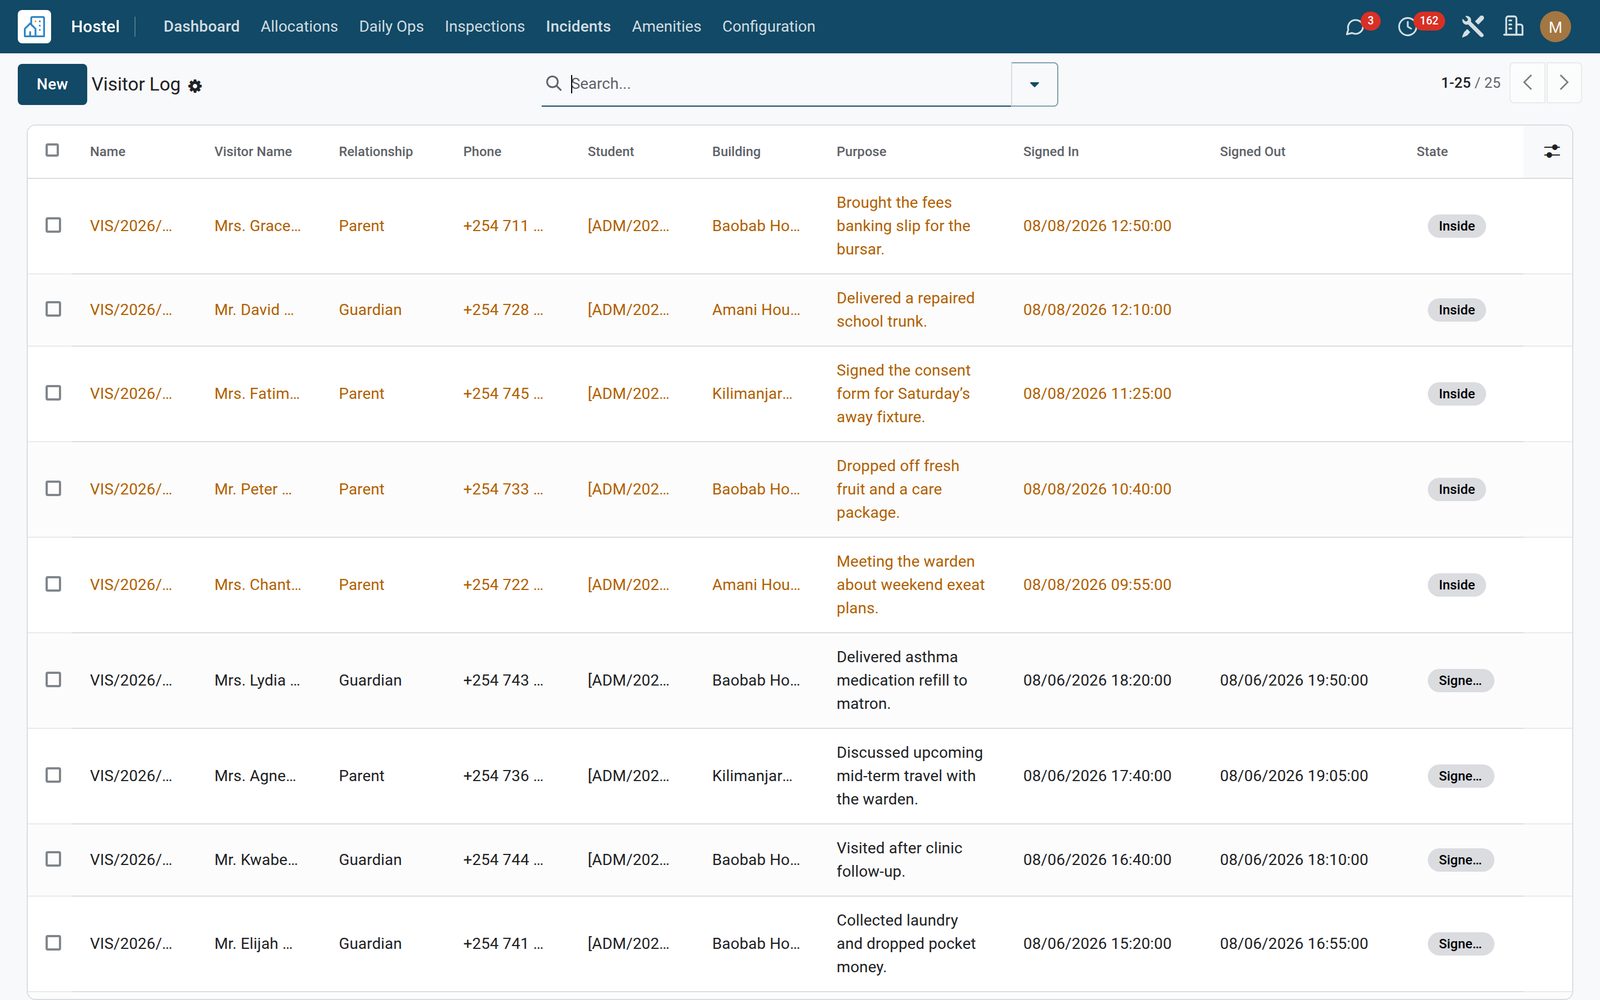Open the Daily Ops menu
Viewport: 1600px width, 1000px height.
(391, 27)
